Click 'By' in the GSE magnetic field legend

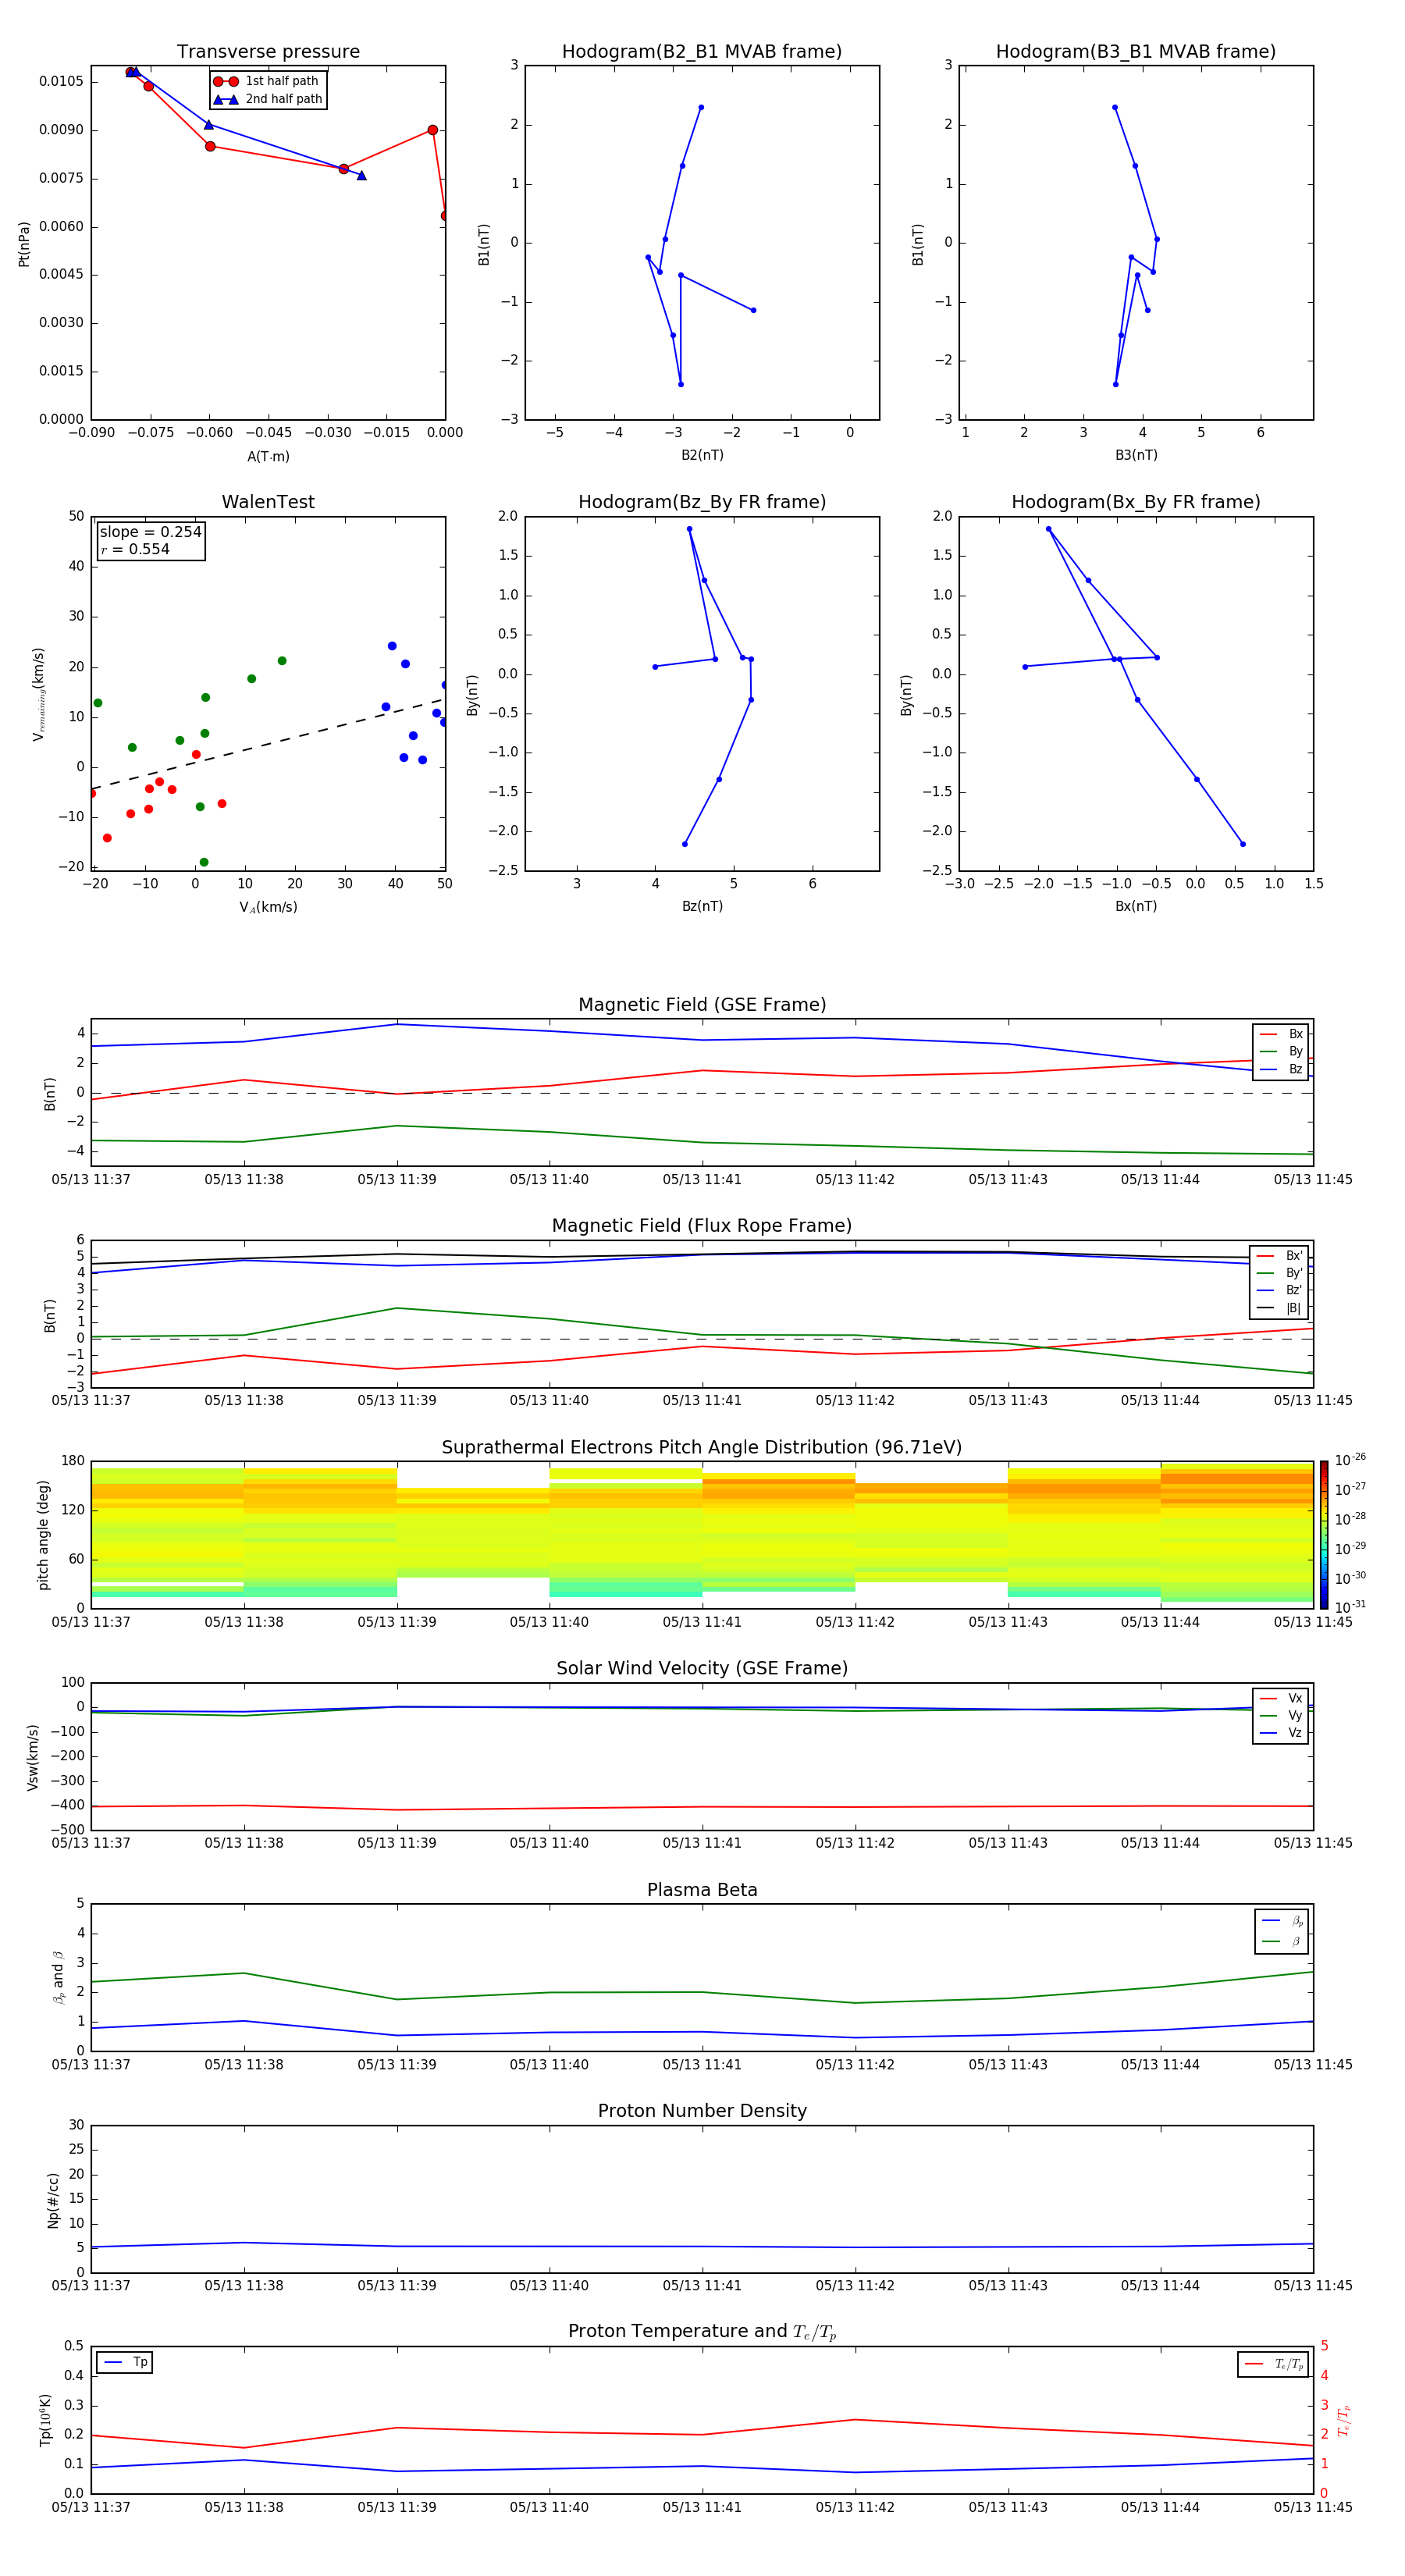point(1295,1052)
